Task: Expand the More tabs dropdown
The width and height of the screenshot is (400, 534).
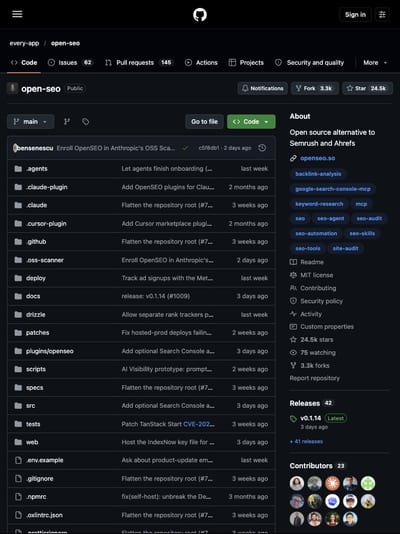Action: point(375,63)
